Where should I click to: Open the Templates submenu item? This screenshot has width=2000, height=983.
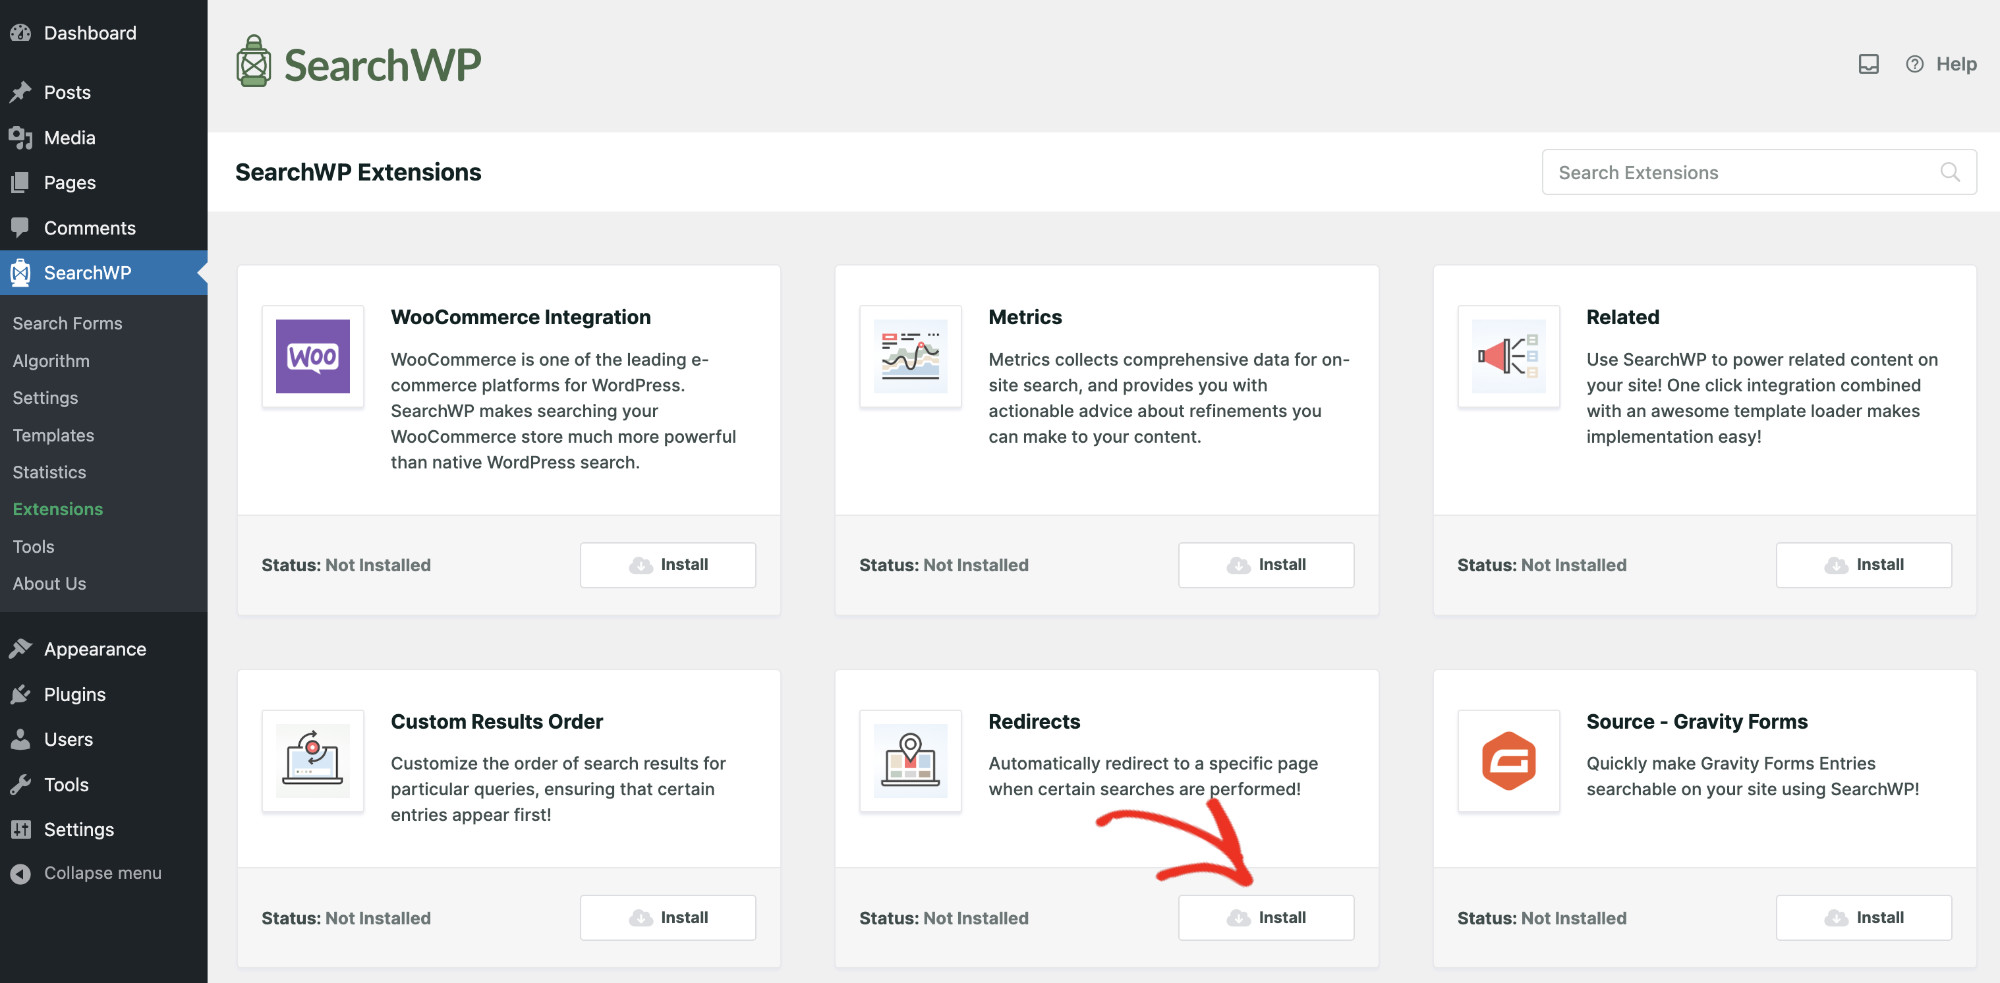[53, 435]
